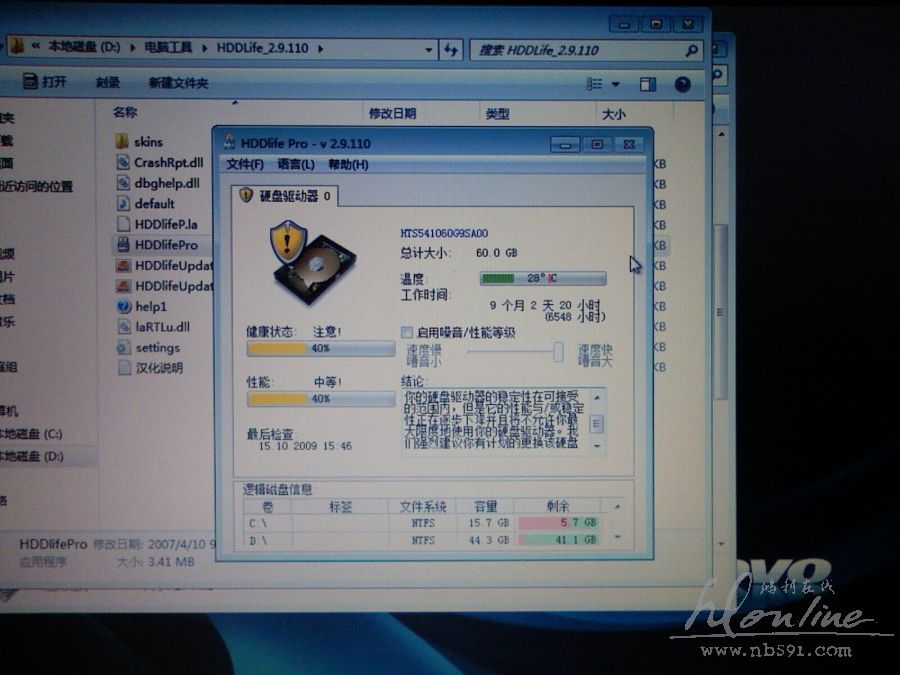The image size is (900, 675).
Task: Select the 汉化说明 text file icon
Action: (124, 367)
